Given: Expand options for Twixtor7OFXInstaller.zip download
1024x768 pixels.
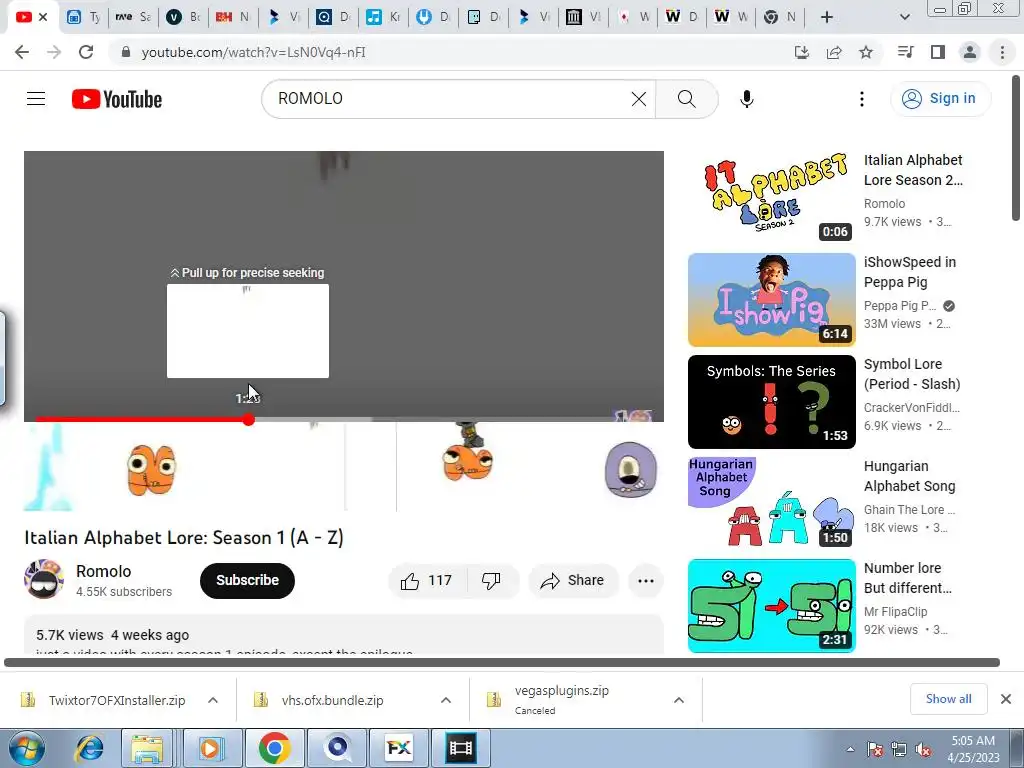Looking at the screenshot, I should click(213, 700).
